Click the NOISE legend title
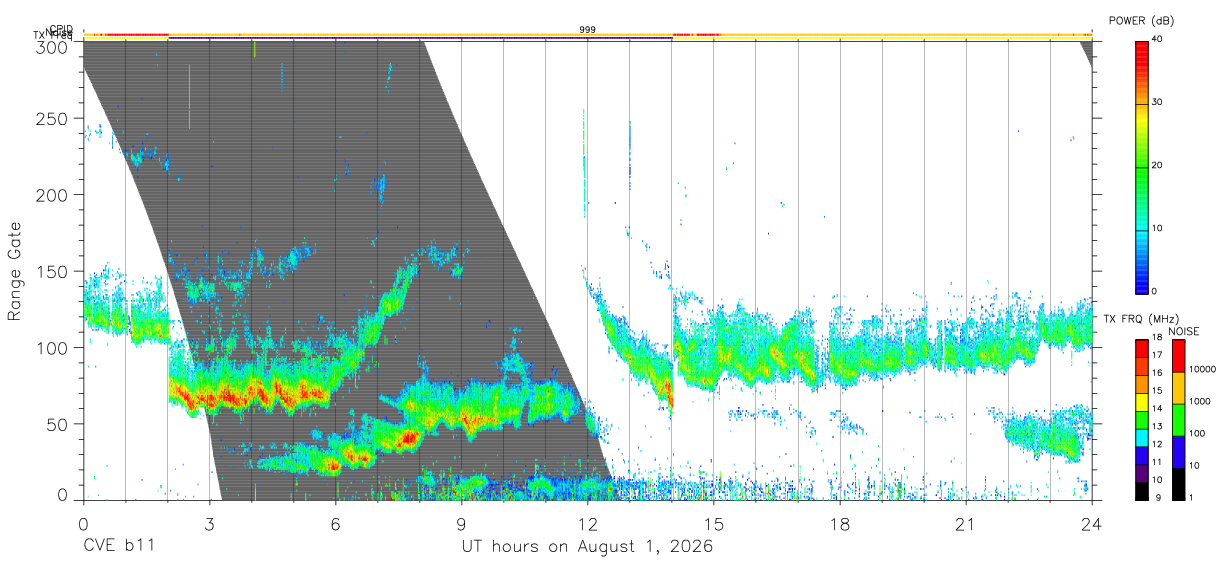The width and height of the screenshot is (1228, 567). tap(1184, 331)
